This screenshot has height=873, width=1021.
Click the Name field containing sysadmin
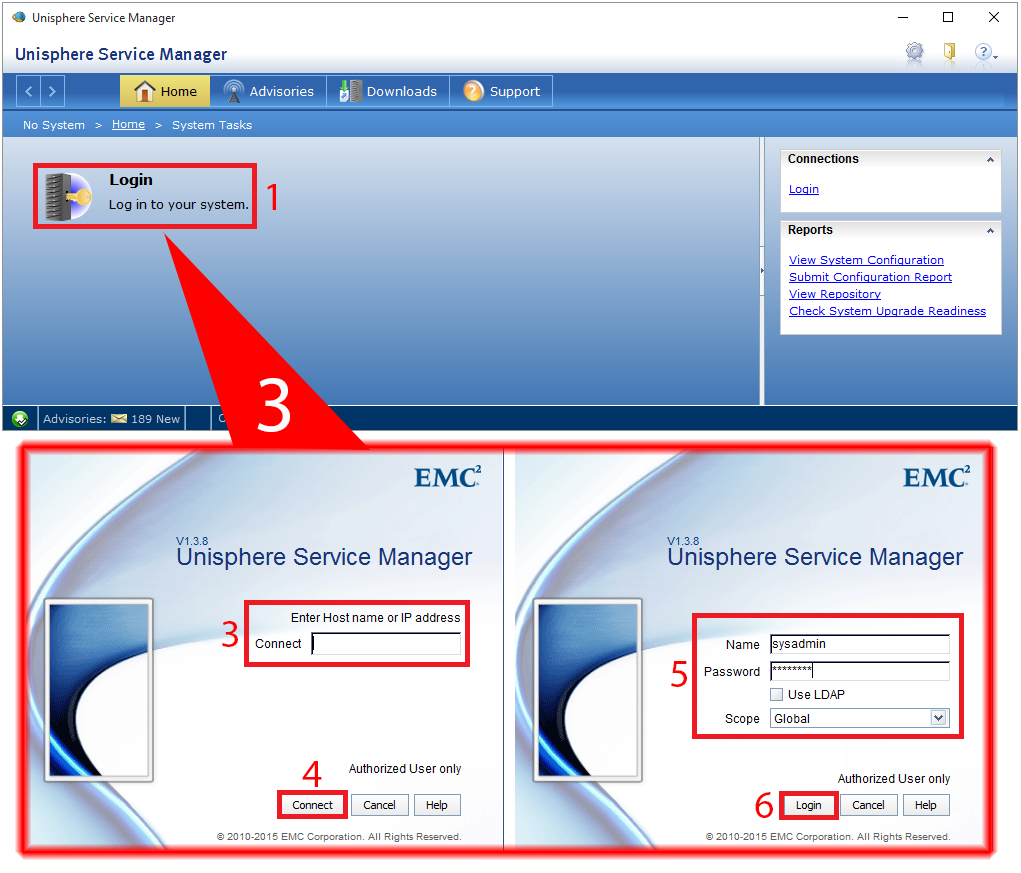pos(858,644)
